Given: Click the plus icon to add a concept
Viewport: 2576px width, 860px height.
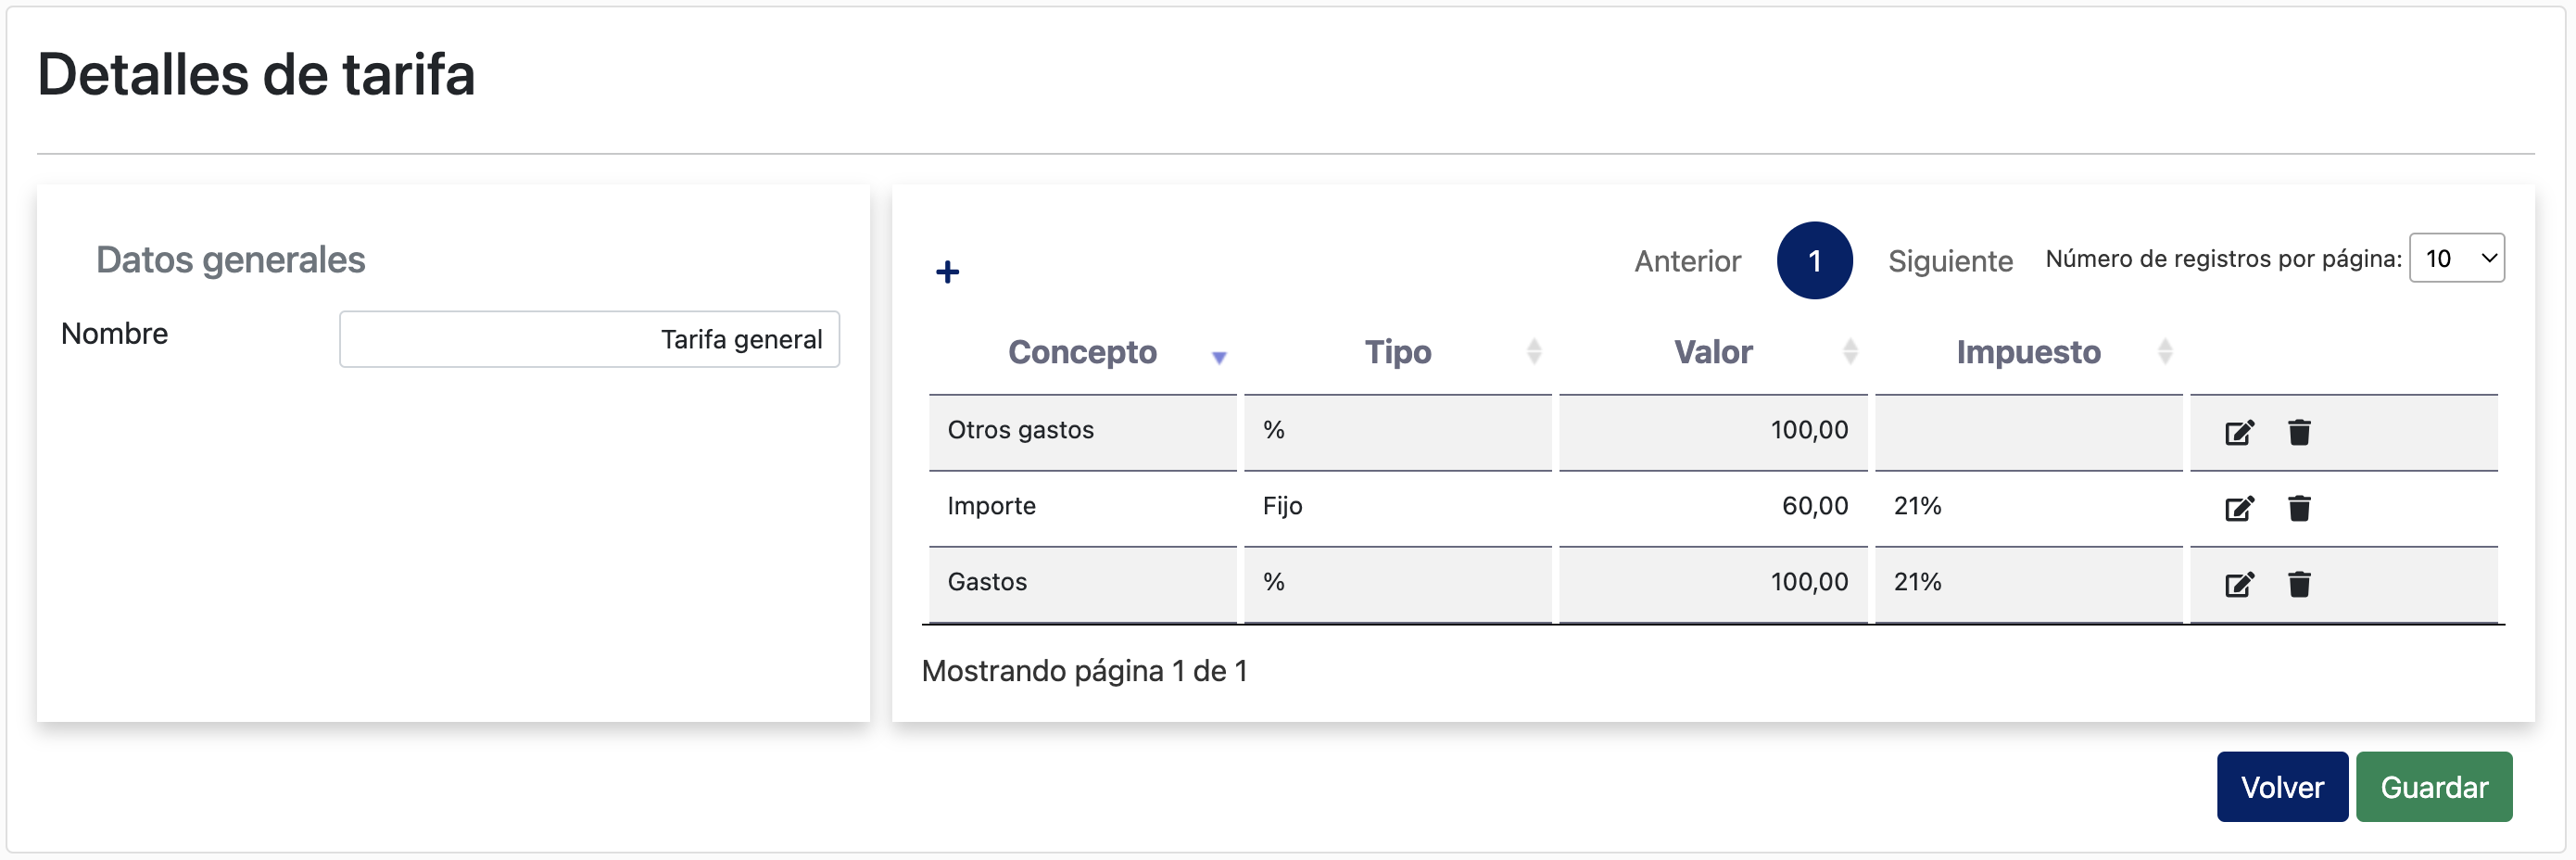Looking at the screenshot, I should (947, 272).
